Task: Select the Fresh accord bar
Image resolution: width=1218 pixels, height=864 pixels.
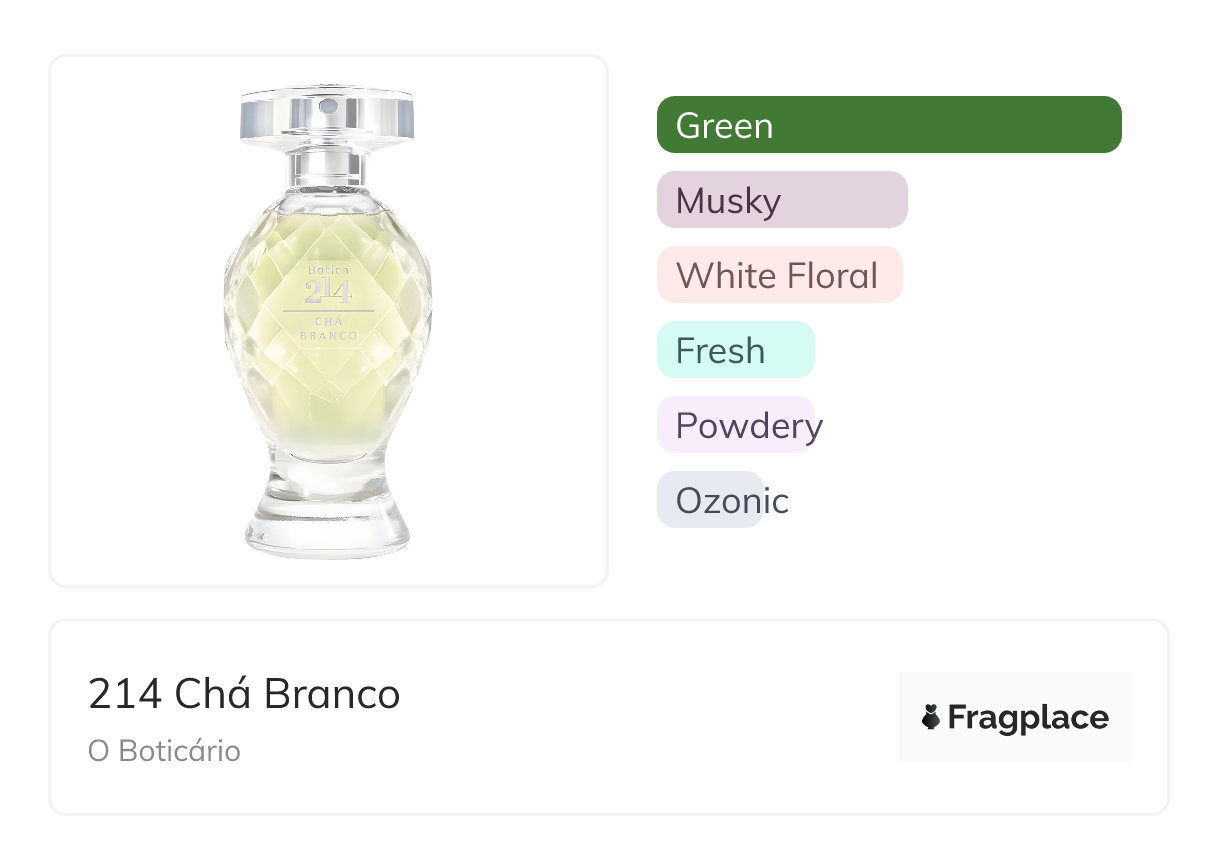Action: coord(735,350)
